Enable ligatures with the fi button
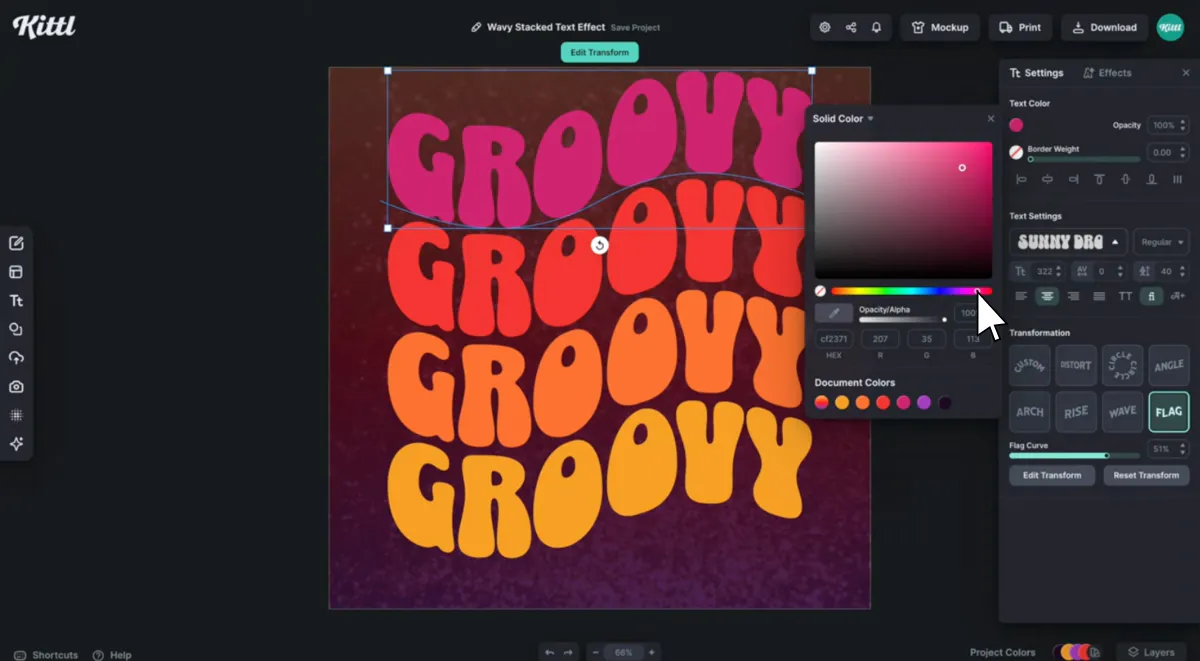The image size is (1200, 661). (x=1151, y=296)
